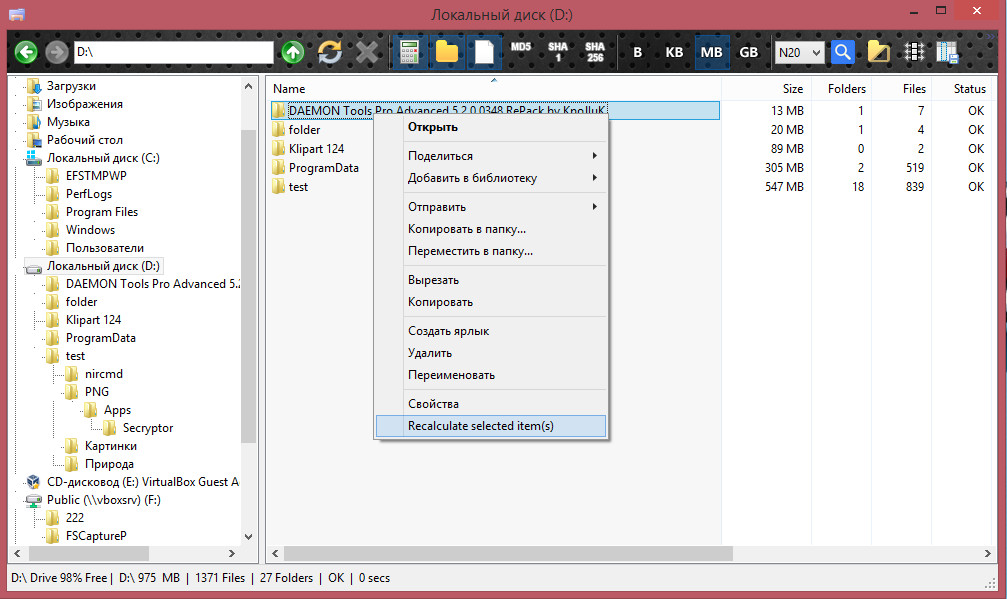This screenshot has width=1007, height=599.
Task: Click the tree panel scroll-up arrow
Action: click(249, 86)
